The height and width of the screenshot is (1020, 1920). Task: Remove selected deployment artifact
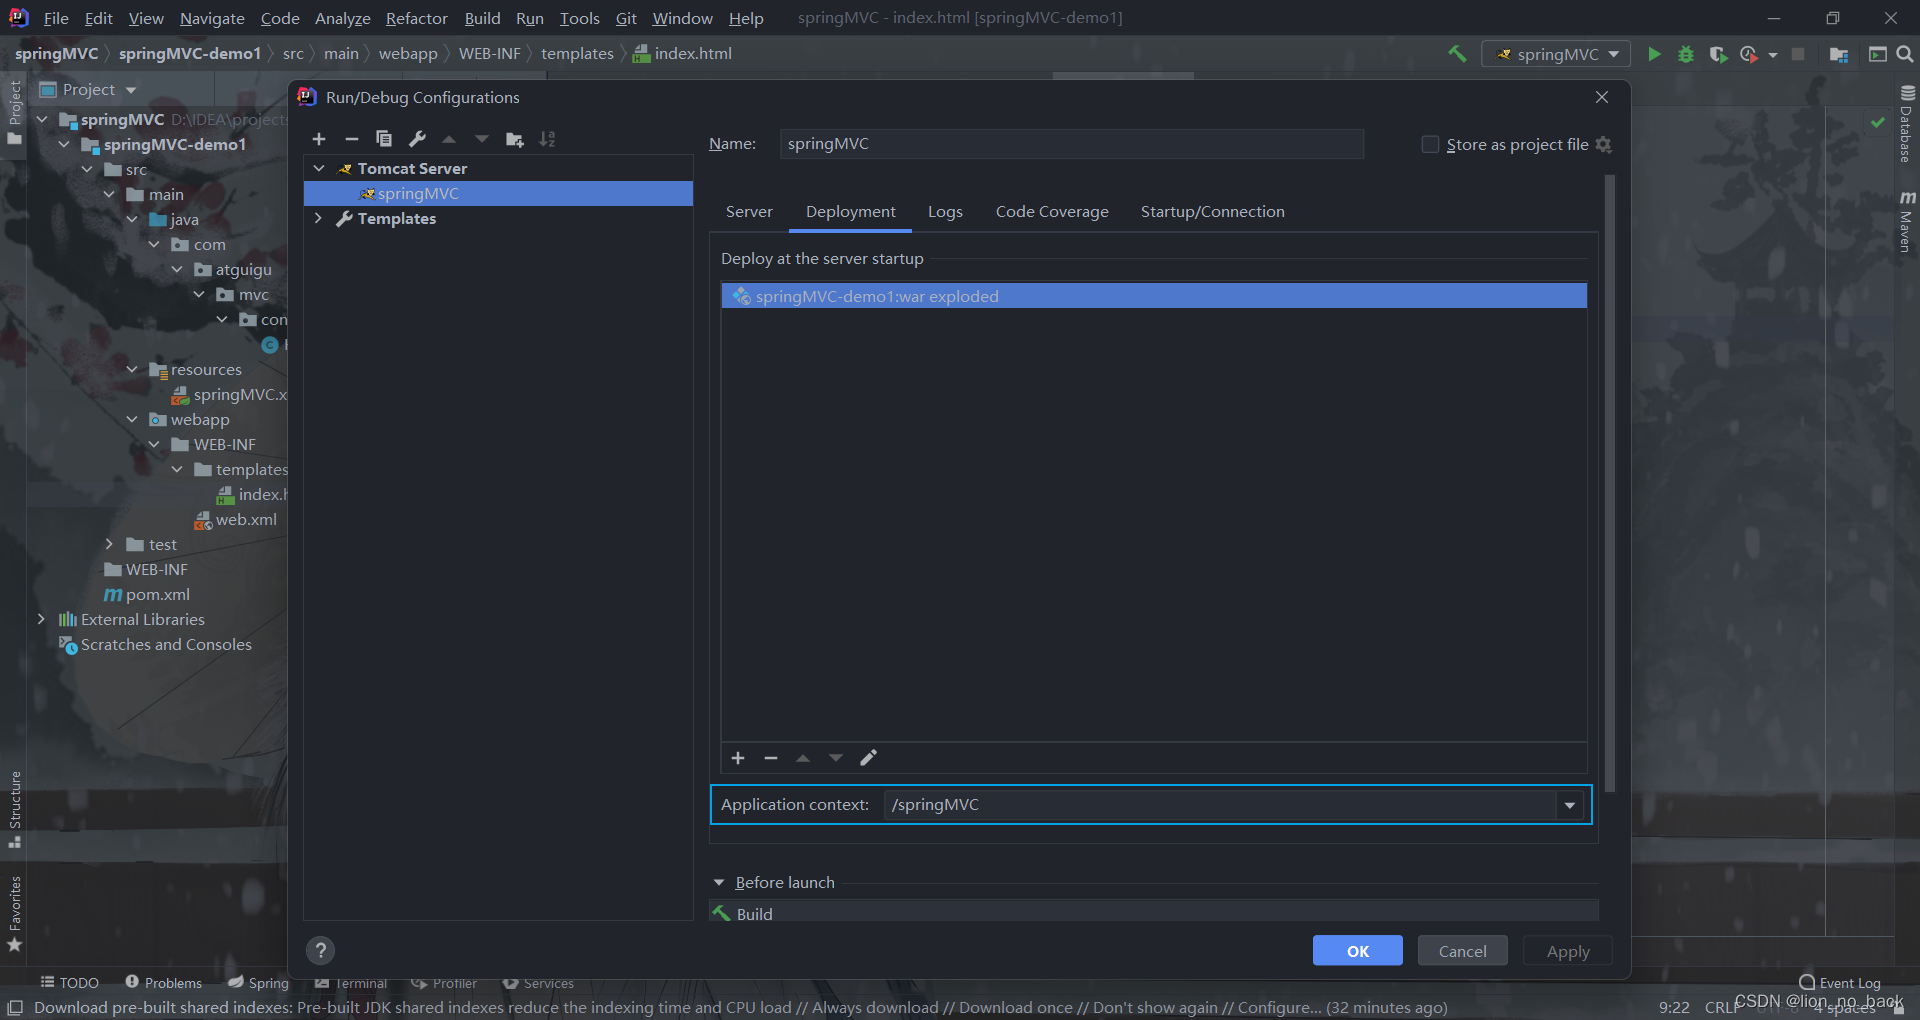point(771,758)
